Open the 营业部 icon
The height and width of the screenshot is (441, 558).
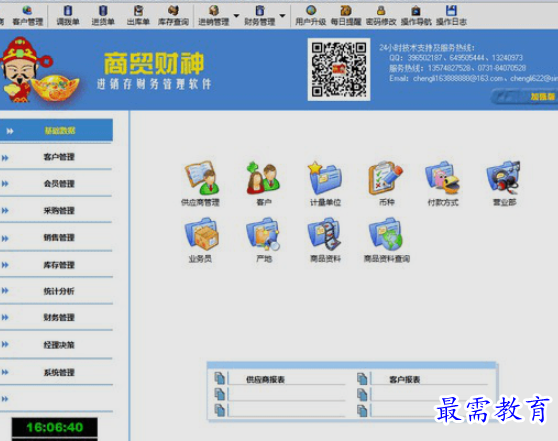pos(504,183)
